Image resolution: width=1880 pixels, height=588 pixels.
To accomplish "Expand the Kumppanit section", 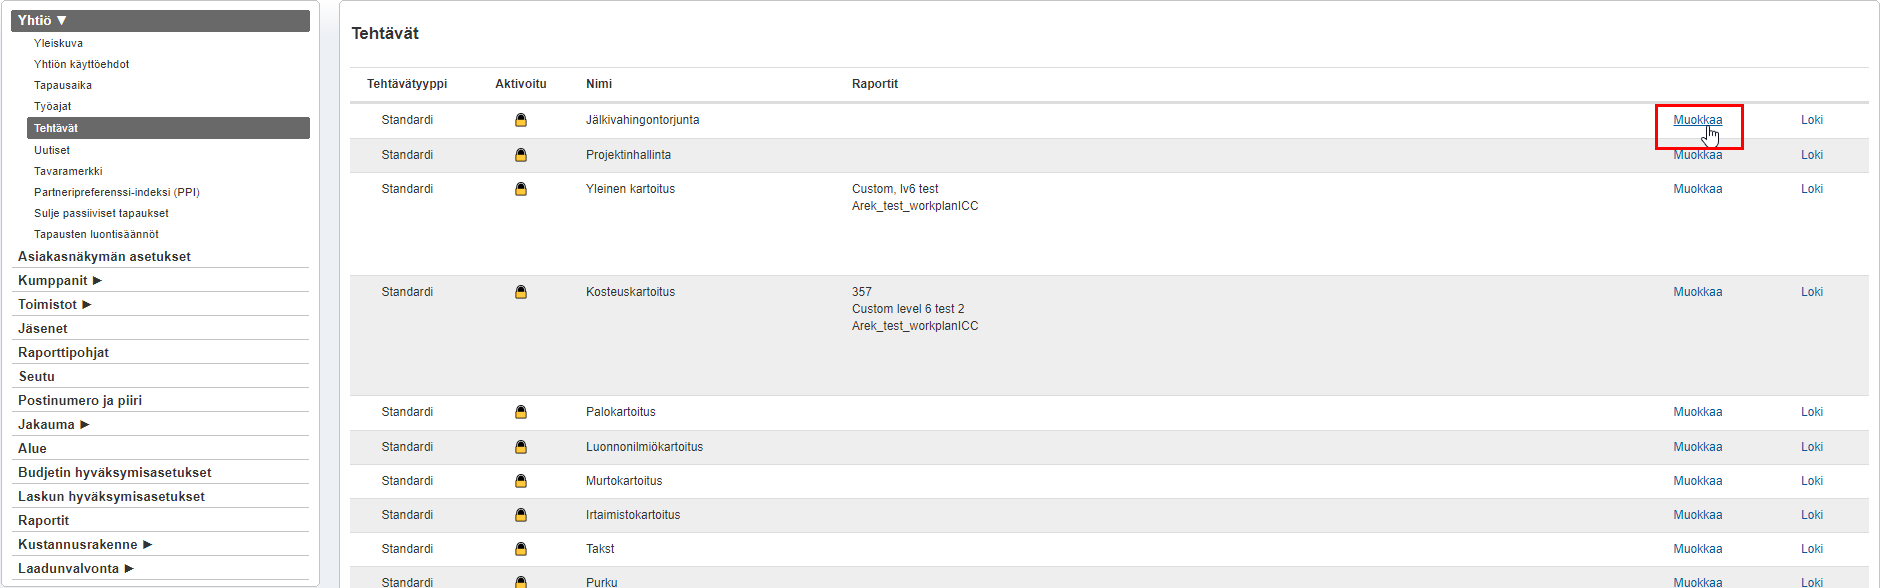I will pos(60,281).
